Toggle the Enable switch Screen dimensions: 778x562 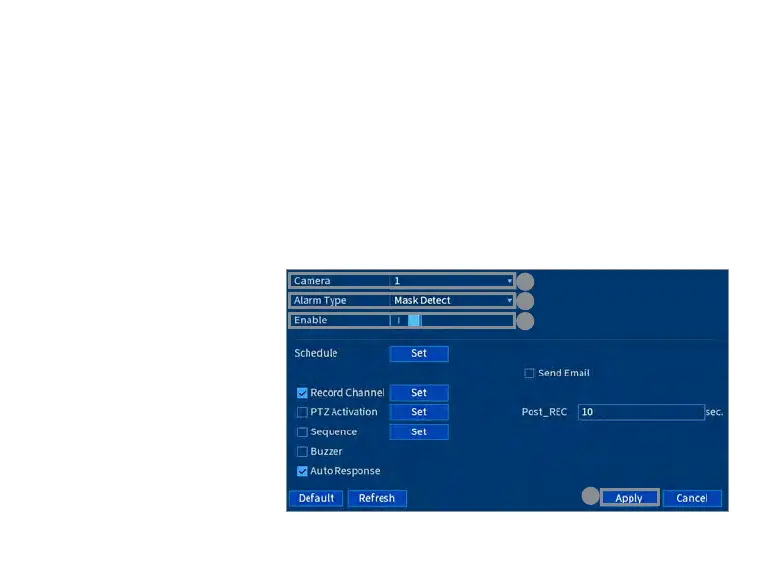pyautogui.click(x=406, y=320)
